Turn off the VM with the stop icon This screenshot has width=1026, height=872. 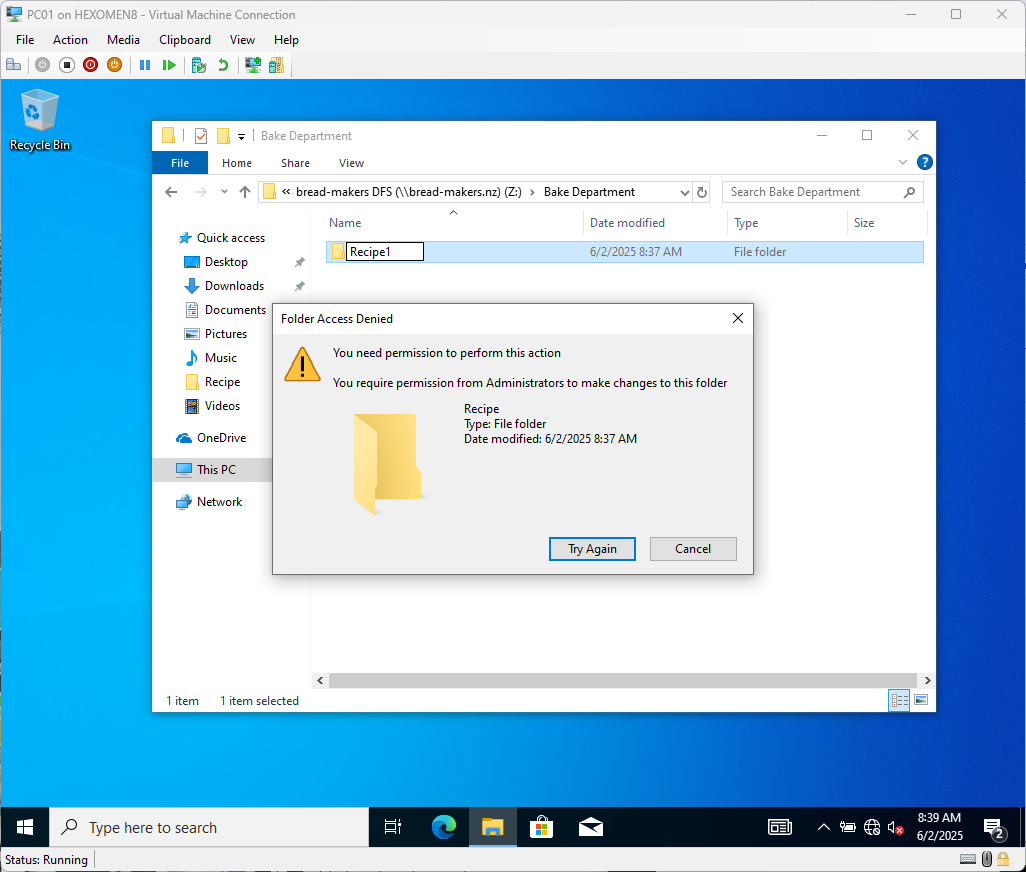click(x=67, y=65)
